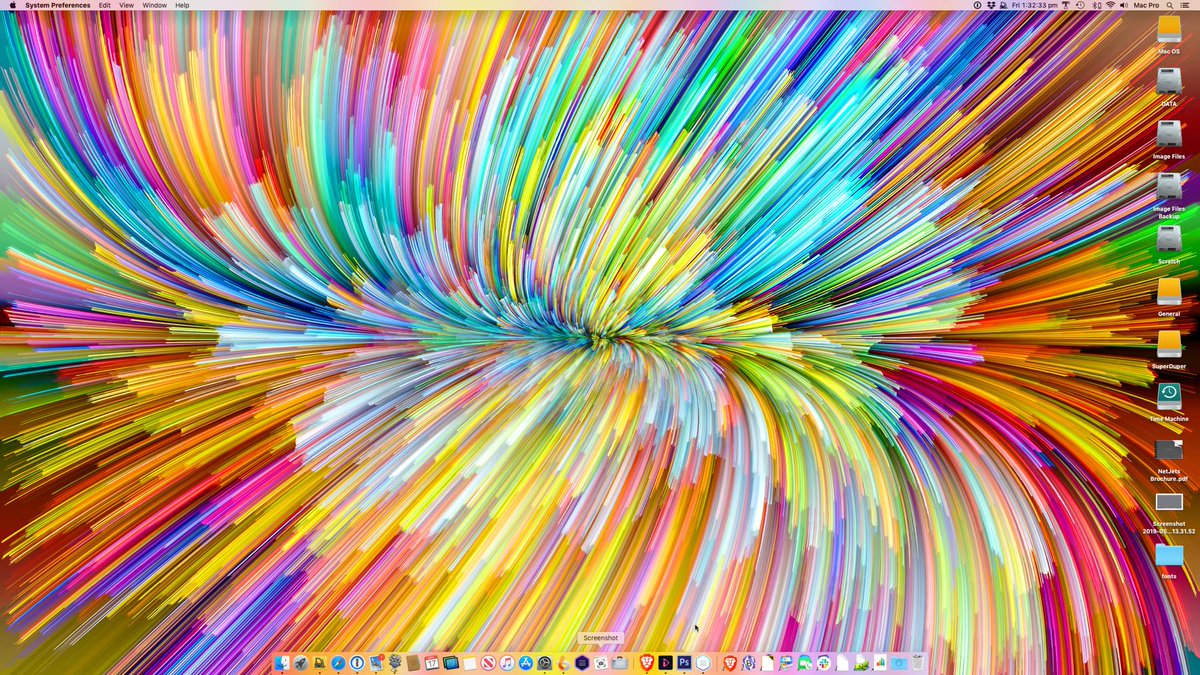
Task: Open Wi-Fi status menu
Action: (x=1110, y=5)
